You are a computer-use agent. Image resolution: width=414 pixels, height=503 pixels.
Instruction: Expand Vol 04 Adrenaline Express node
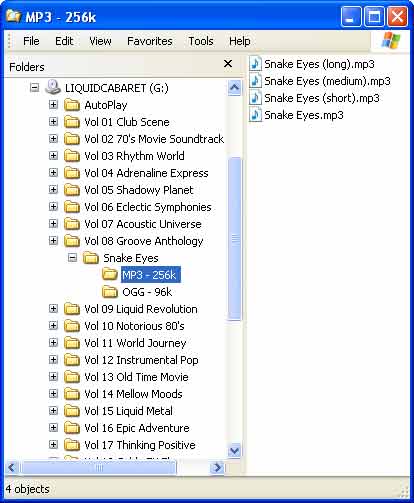[53, 173]
